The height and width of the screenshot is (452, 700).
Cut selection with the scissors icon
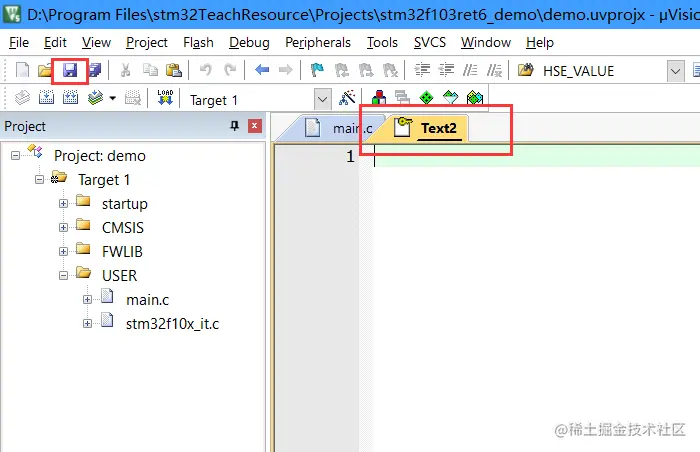tap(125, 70)
